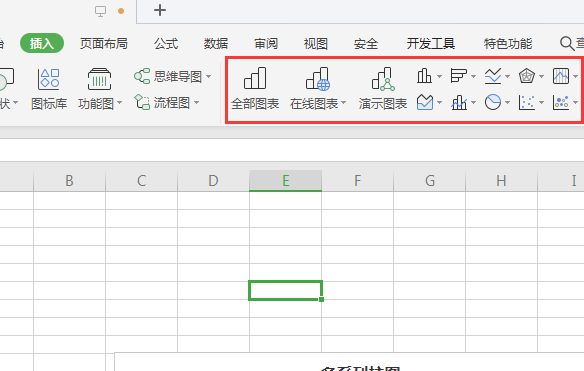
Task: Expand the 功能图 dropdown arrow
Action: point(119,102)
